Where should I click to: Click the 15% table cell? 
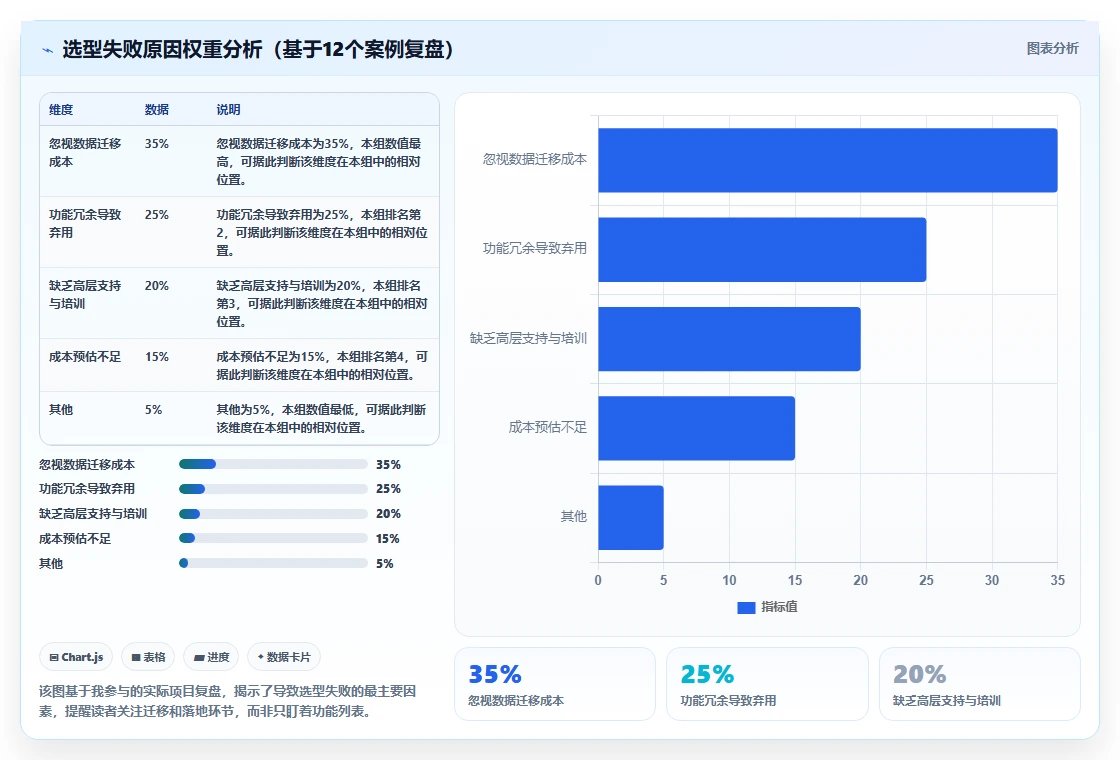point(156,356)
